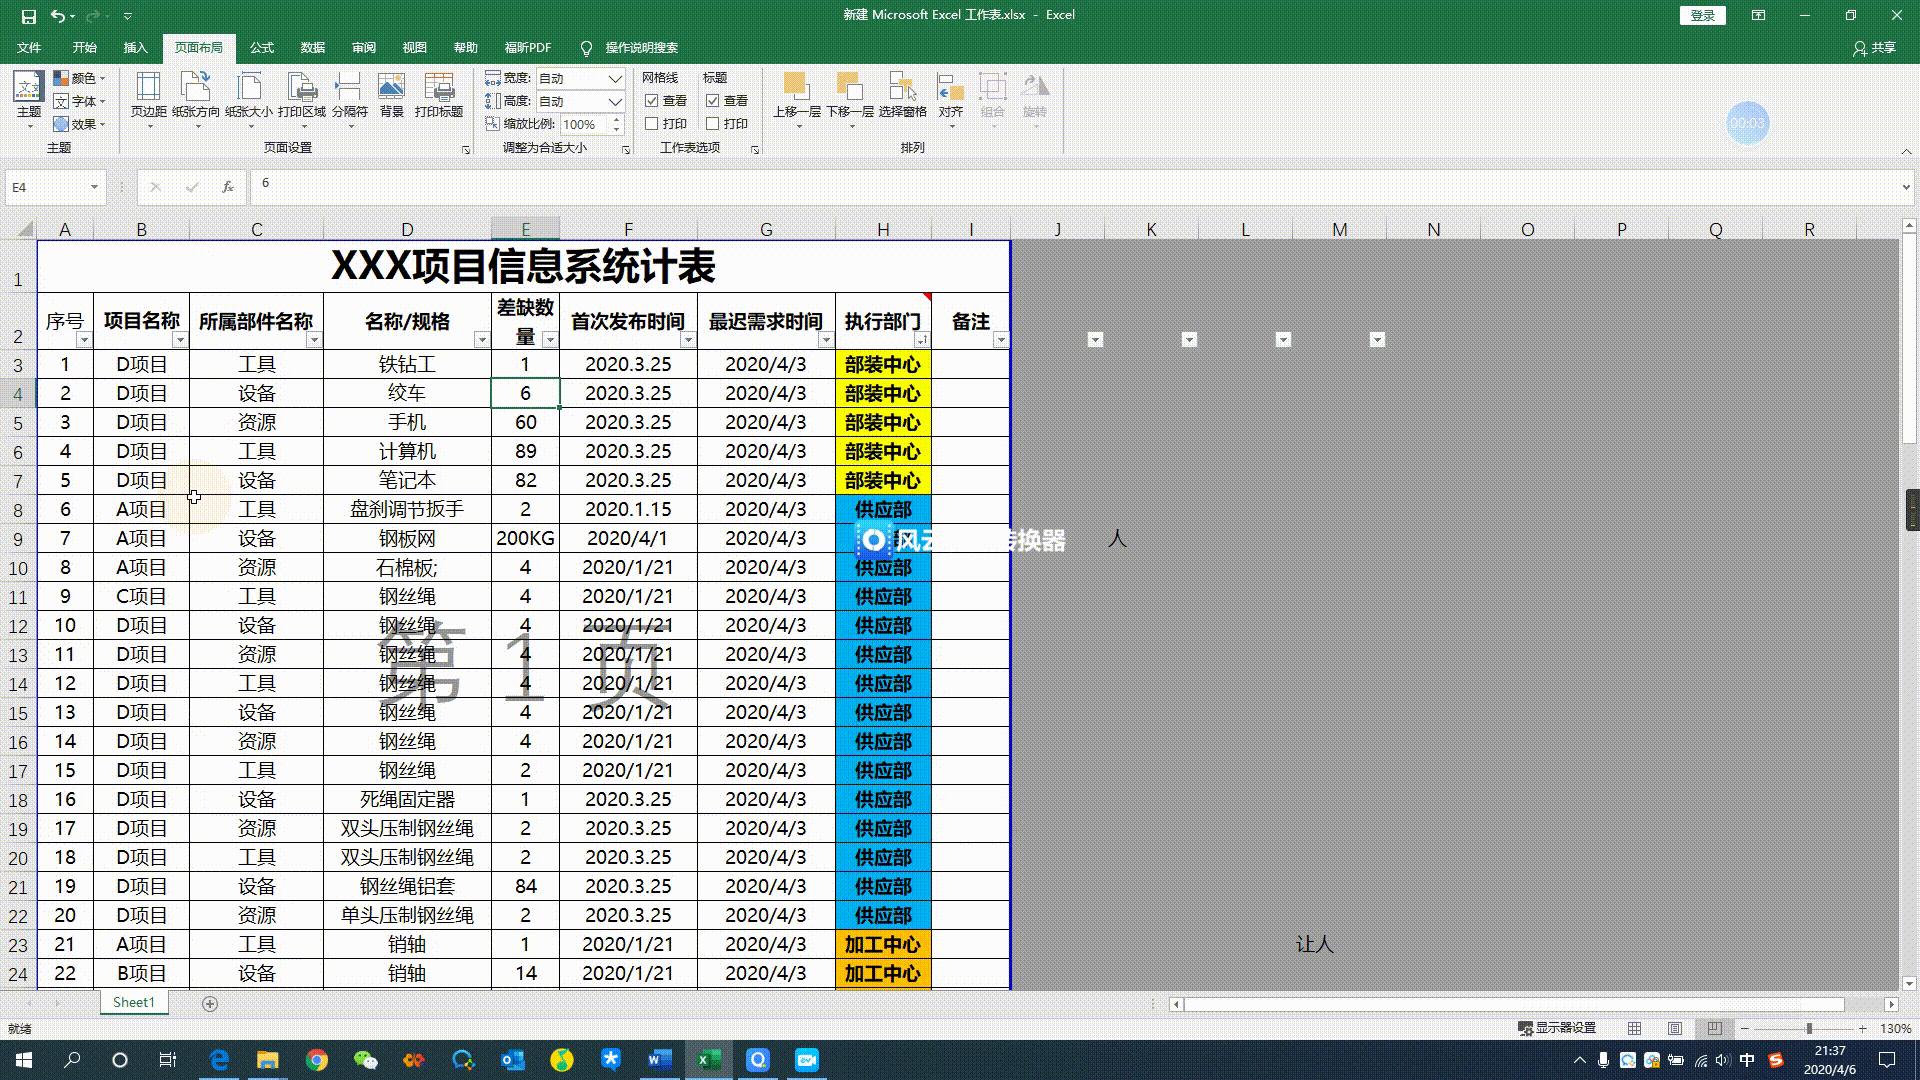Click the 纸张大小 (Paper Size) icon
Screen dimensions: 1920x1080
click(249, 97)
